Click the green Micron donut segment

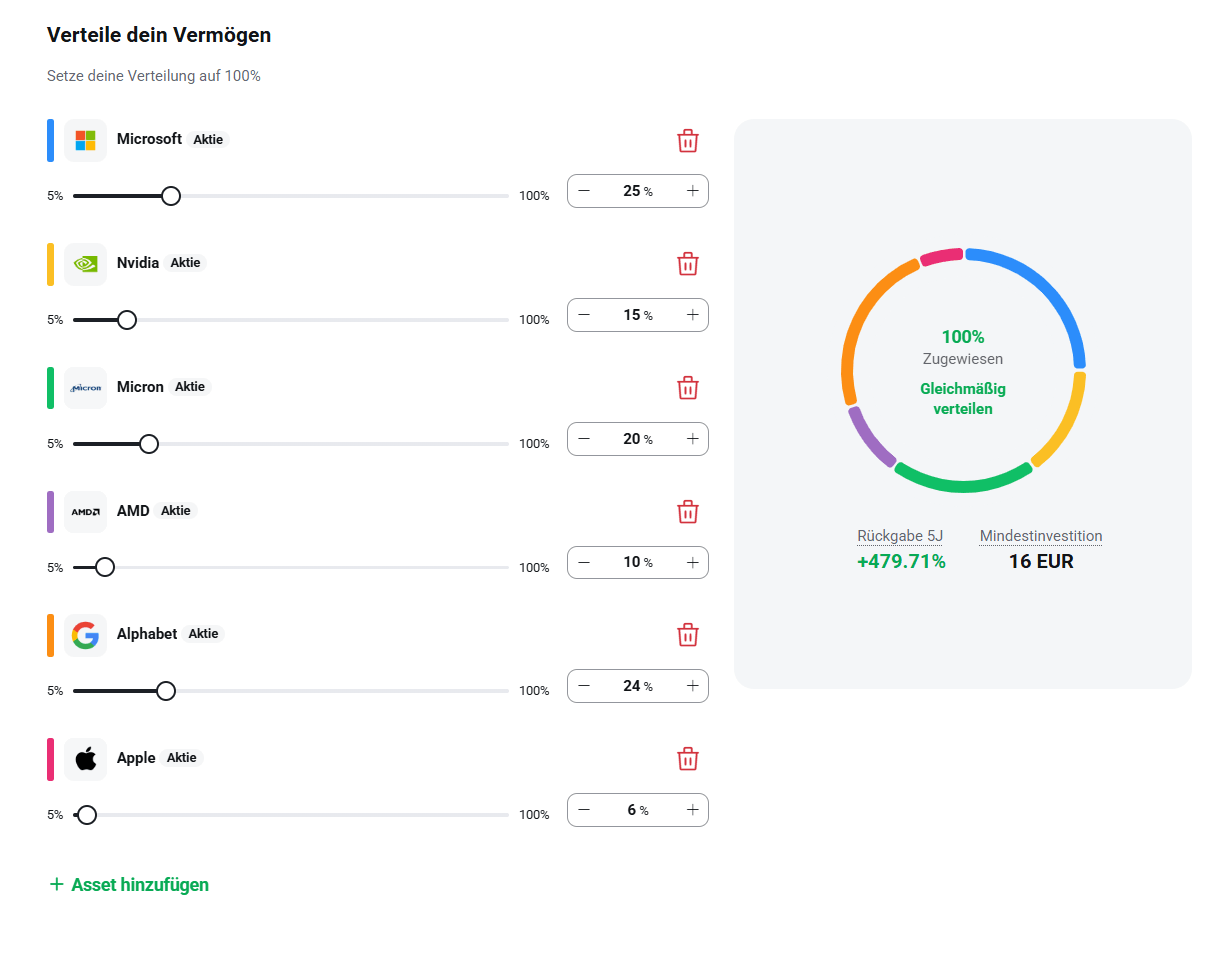(x=963, y=485)
